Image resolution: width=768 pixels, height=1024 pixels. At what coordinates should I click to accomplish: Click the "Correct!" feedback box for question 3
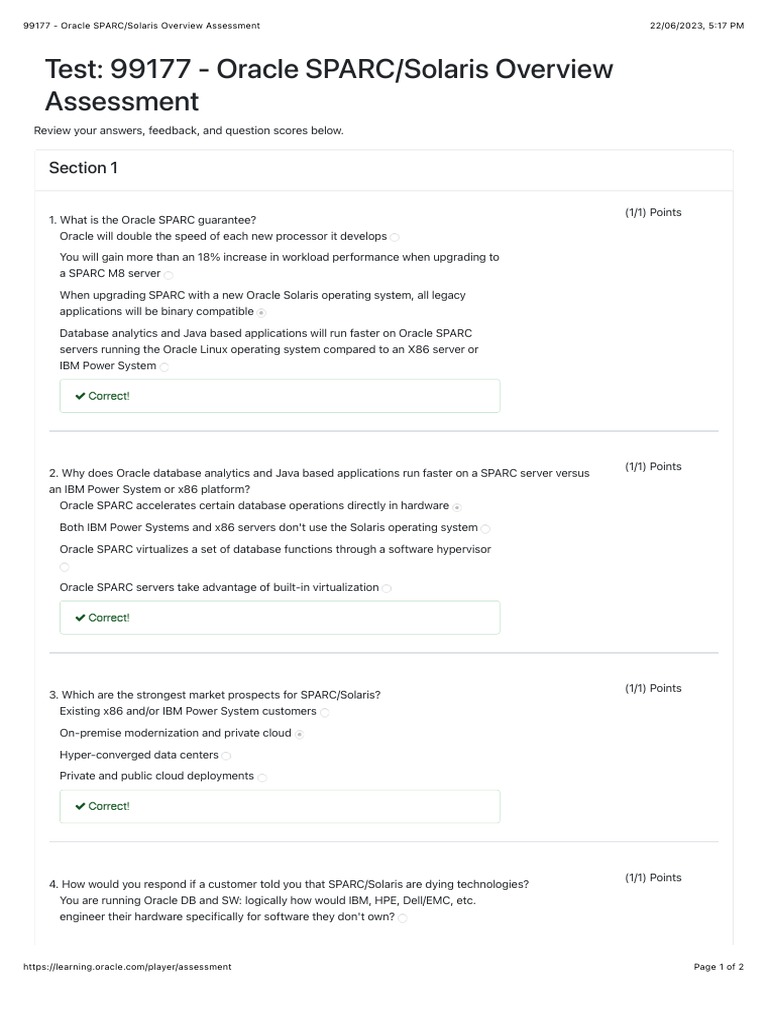[x=280, y=806]
